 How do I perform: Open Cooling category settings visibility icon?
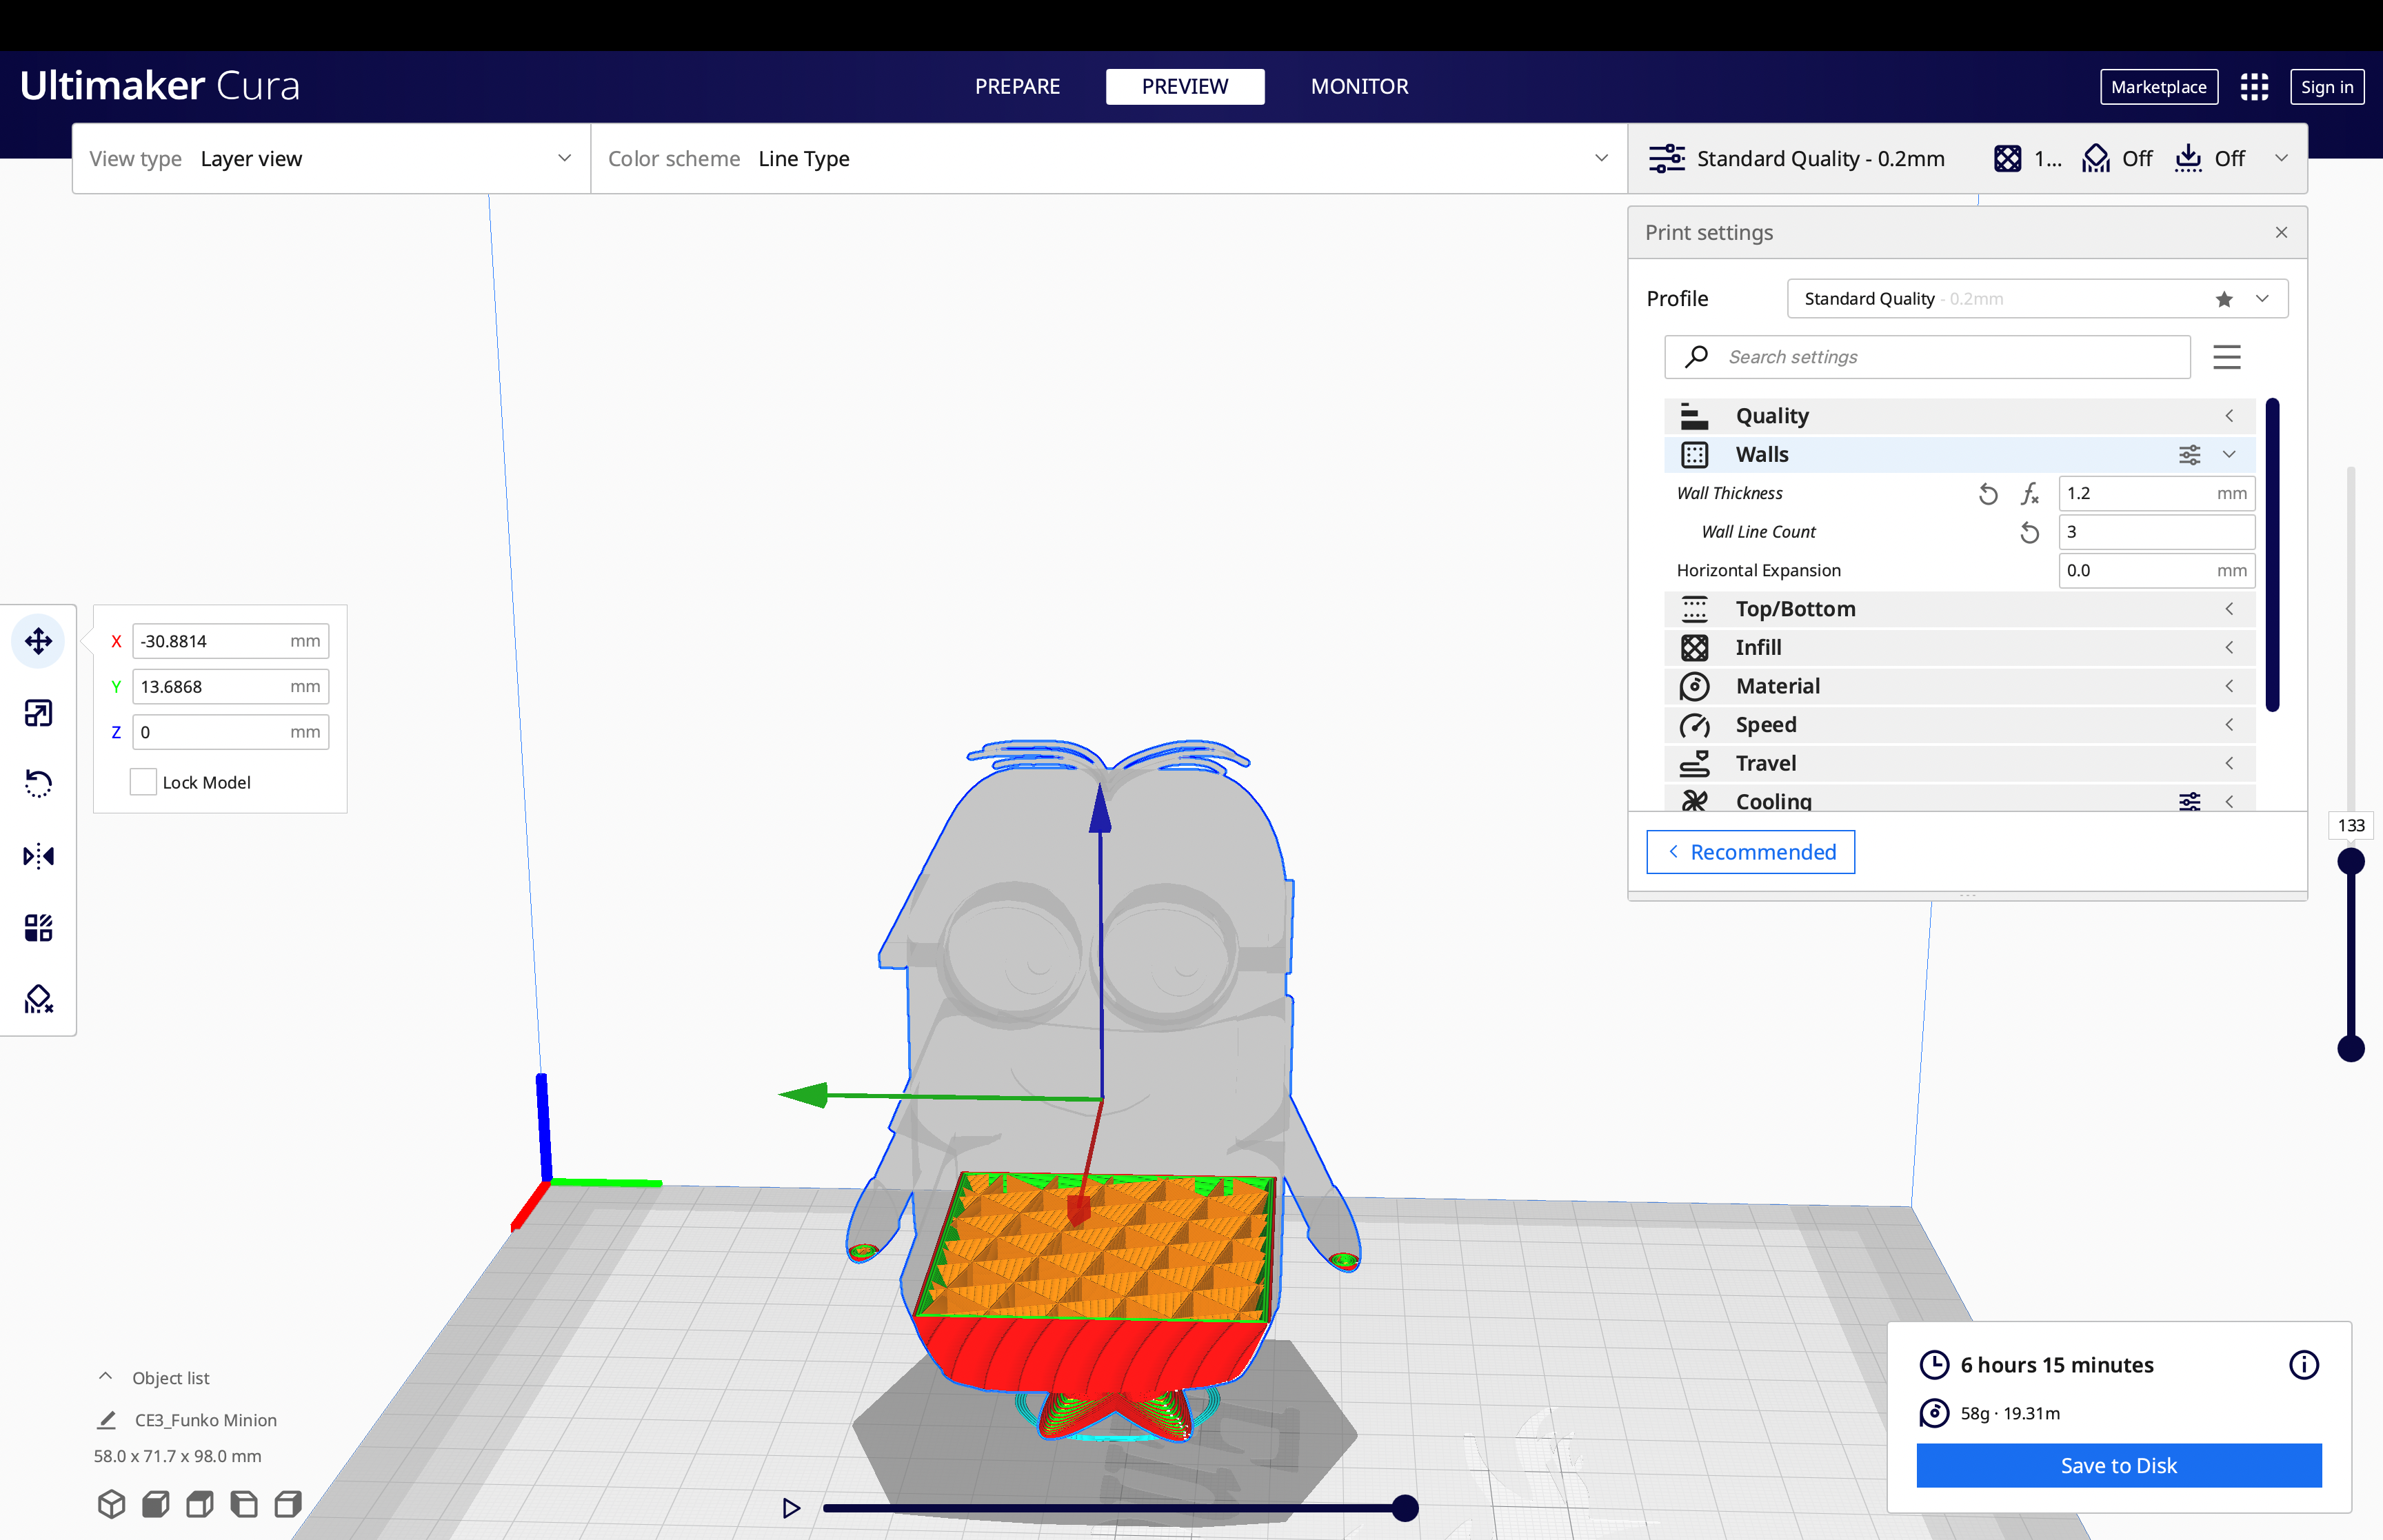(2189, 802)
